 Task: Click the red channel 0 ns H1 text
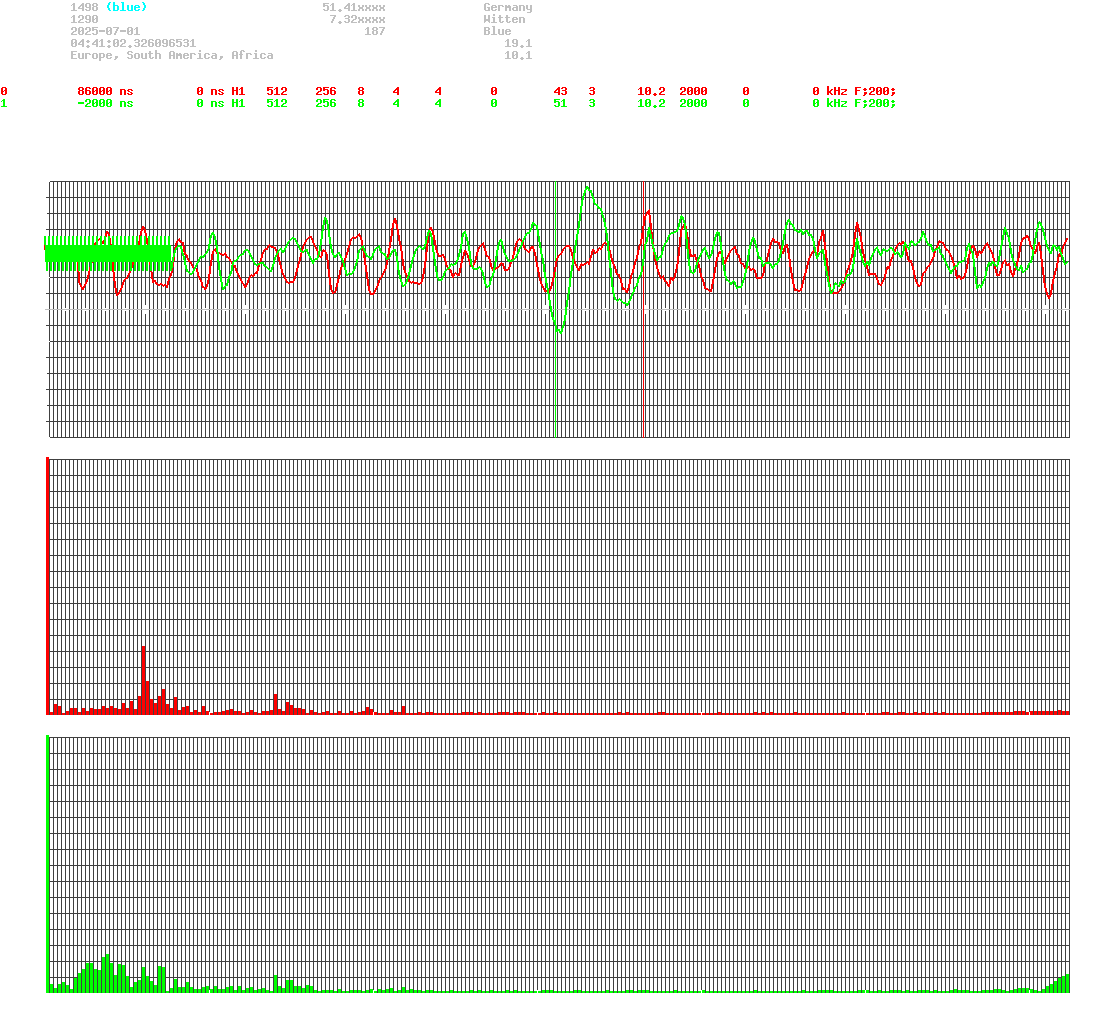click(221, 92)
